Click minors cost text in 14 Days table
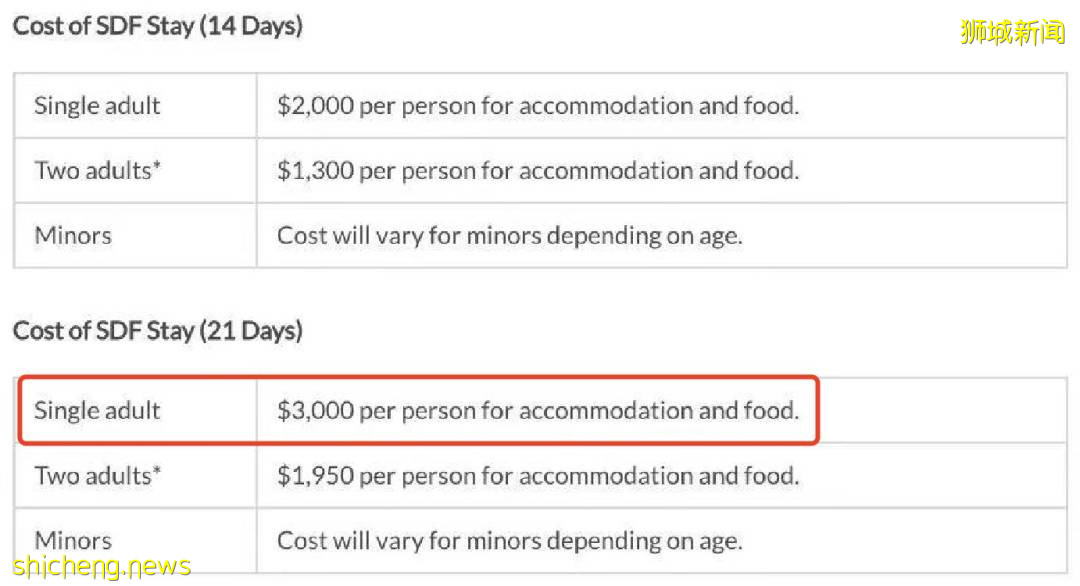Image resolution: width=1080 pixels, height=586 pixels. click(x=509, y=236)
